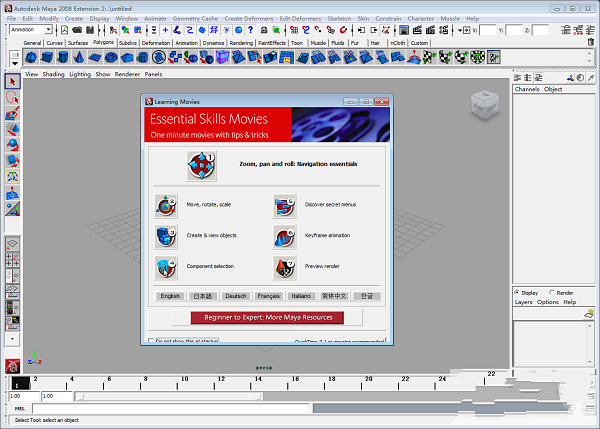Screen dimensions: 600x429
Task: Toggle Snap to grids icon
Action: click(294, 29)
